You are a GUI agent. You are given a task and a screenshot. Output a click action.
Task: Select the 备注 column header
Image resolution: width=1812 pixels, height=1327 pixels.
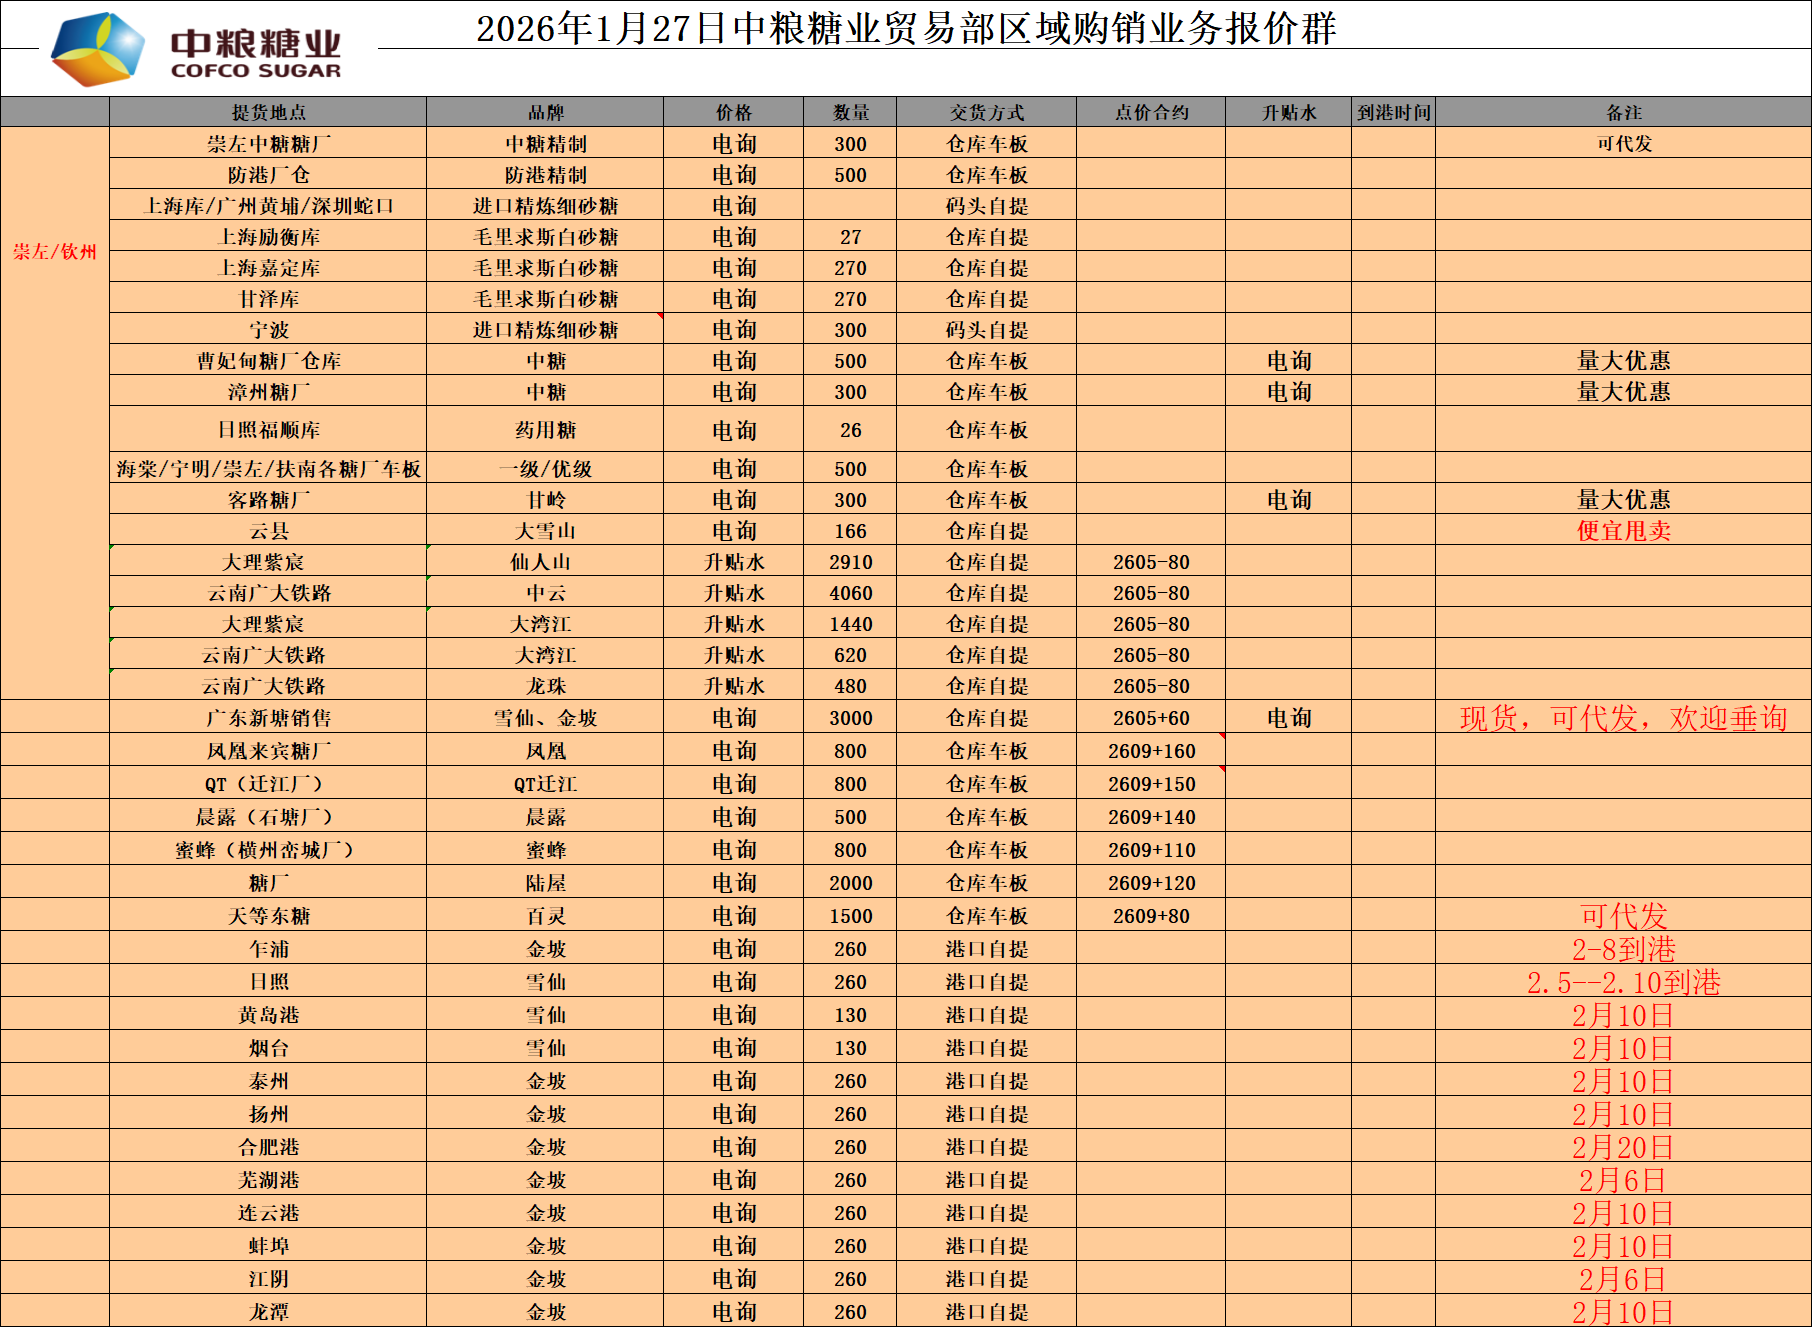(x=1623, y=112)
